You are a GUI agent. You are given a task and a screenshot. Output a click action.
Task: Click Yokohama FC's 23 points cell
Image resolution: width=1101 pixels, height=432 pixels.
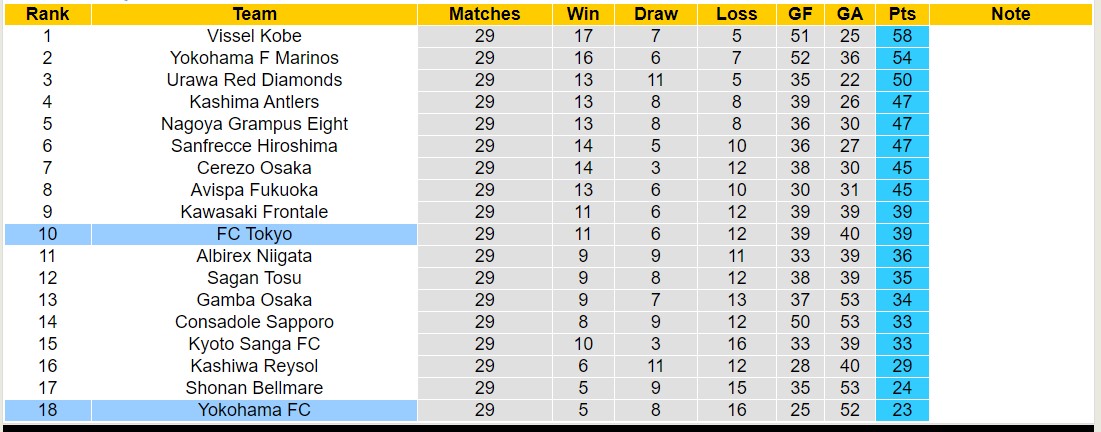tap(903, 410)
